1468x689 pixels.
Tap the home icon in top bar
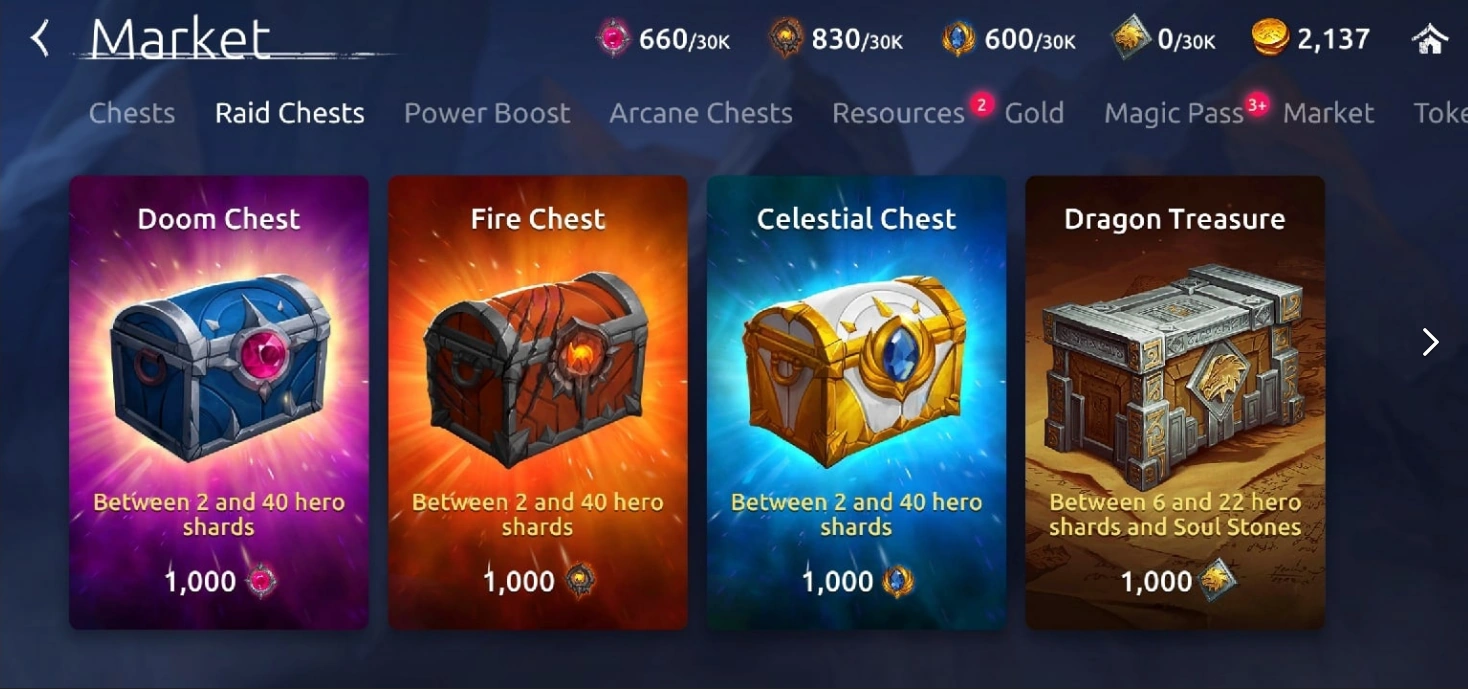pyautogui.click(x=1430, y=39)
